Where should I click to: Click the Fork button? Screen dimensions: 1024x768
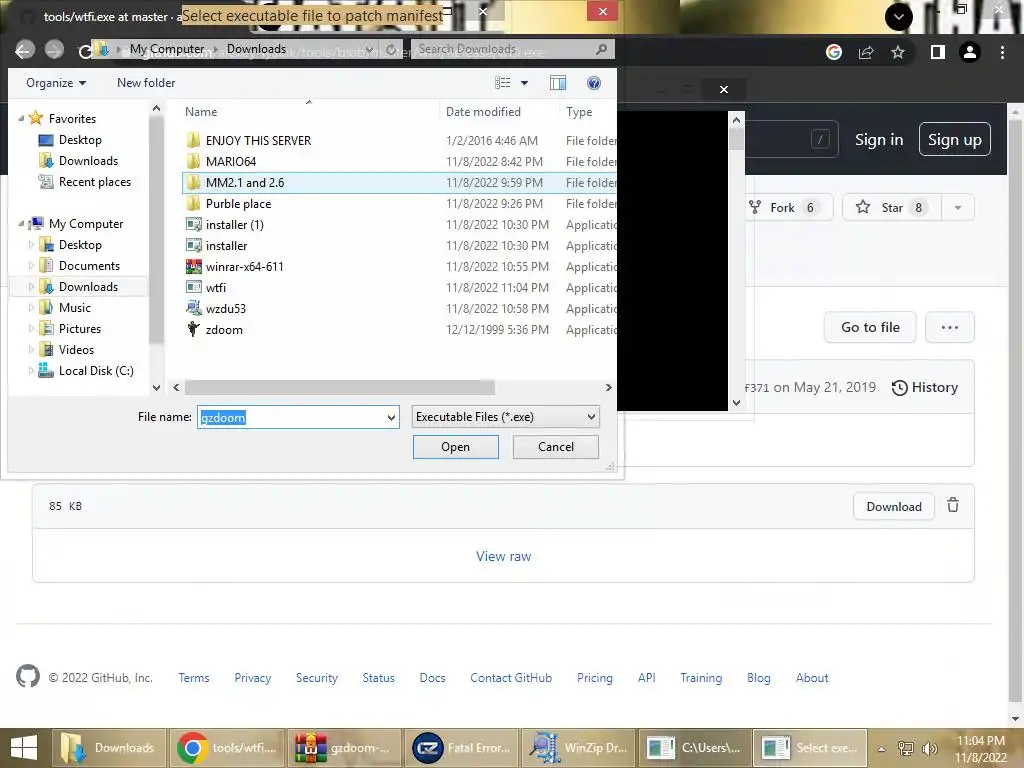point(790,208)
